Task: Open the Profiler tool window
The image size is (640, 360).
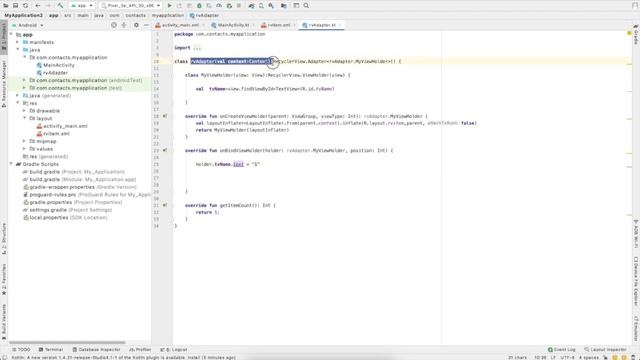Action: [x=140, y=350]
